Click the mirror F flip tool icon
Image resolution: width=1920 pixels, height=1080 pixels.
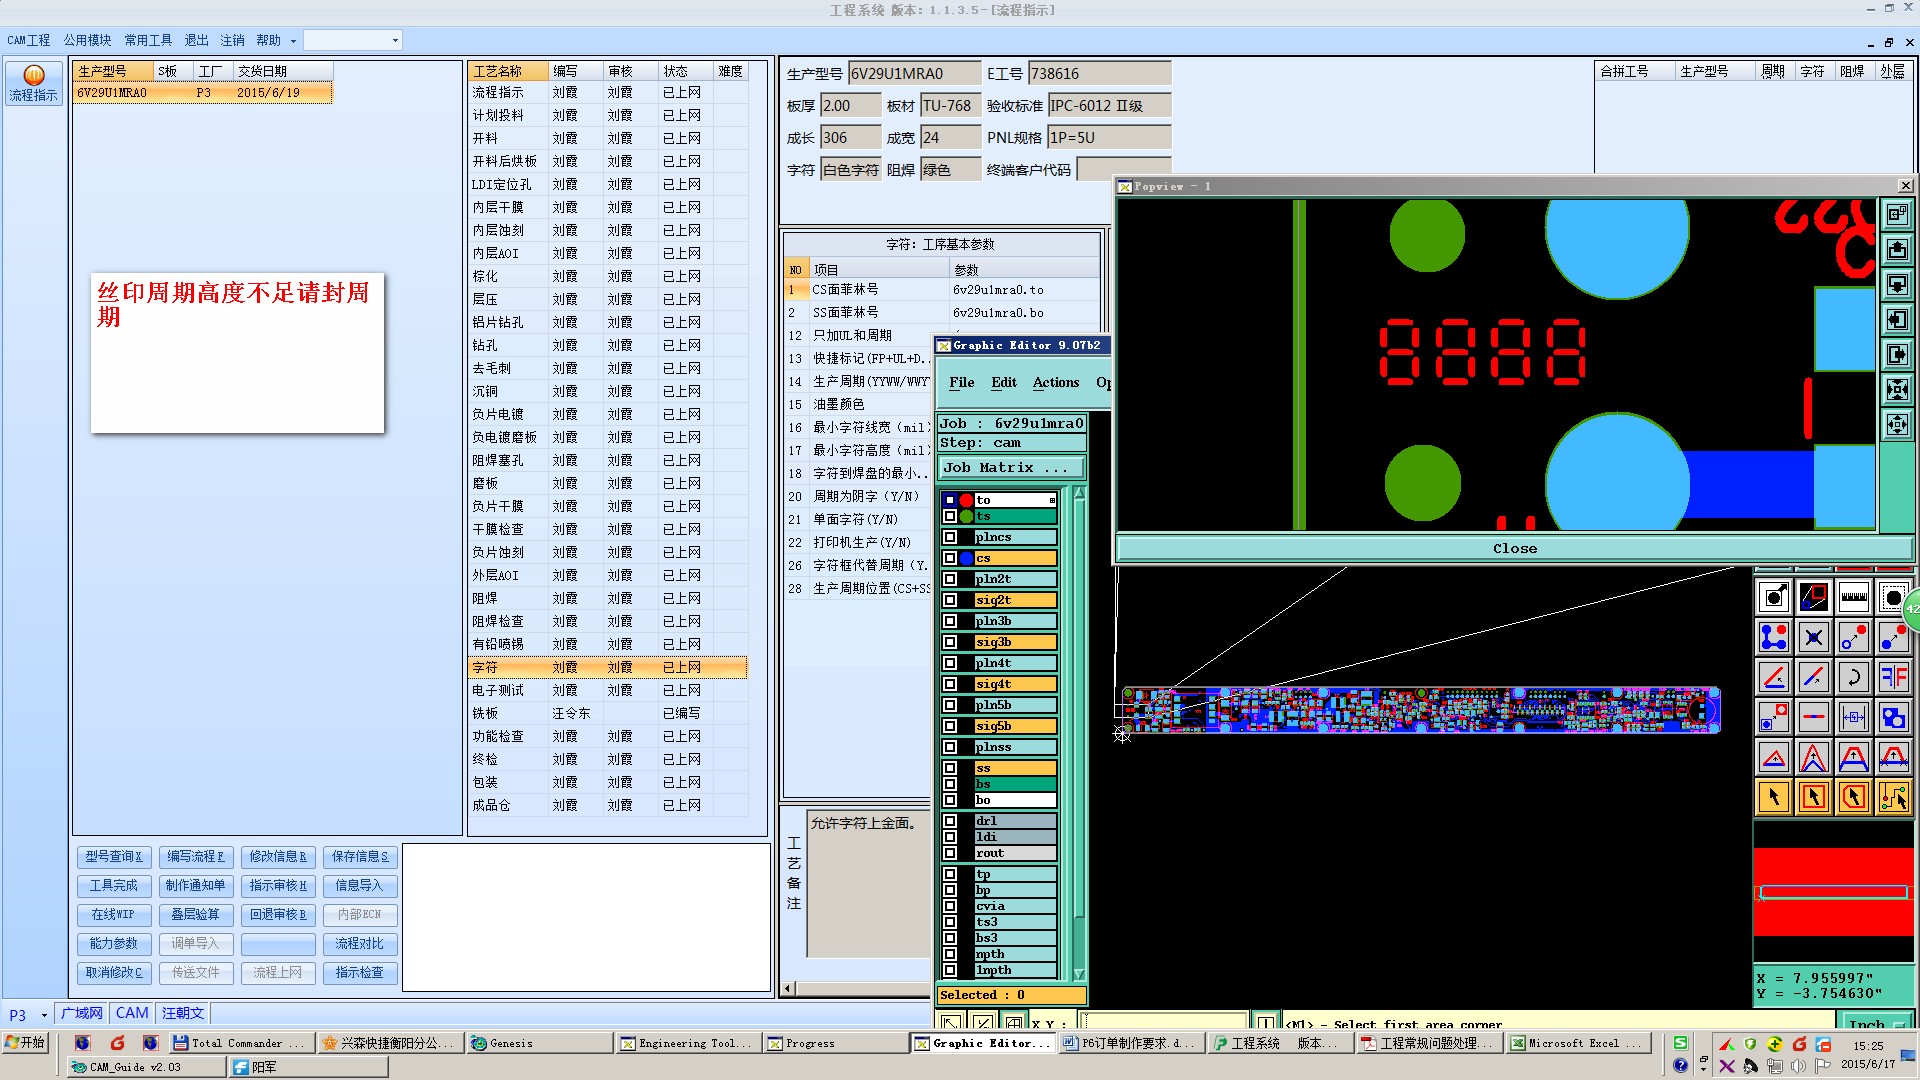[x=1893, y=677]
